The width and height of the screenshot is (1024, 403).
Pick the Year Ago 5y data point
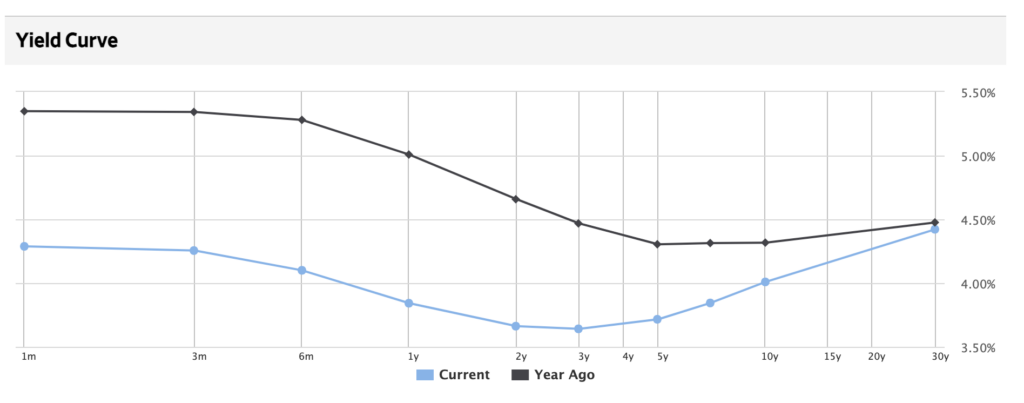click(x=657, y=244)
